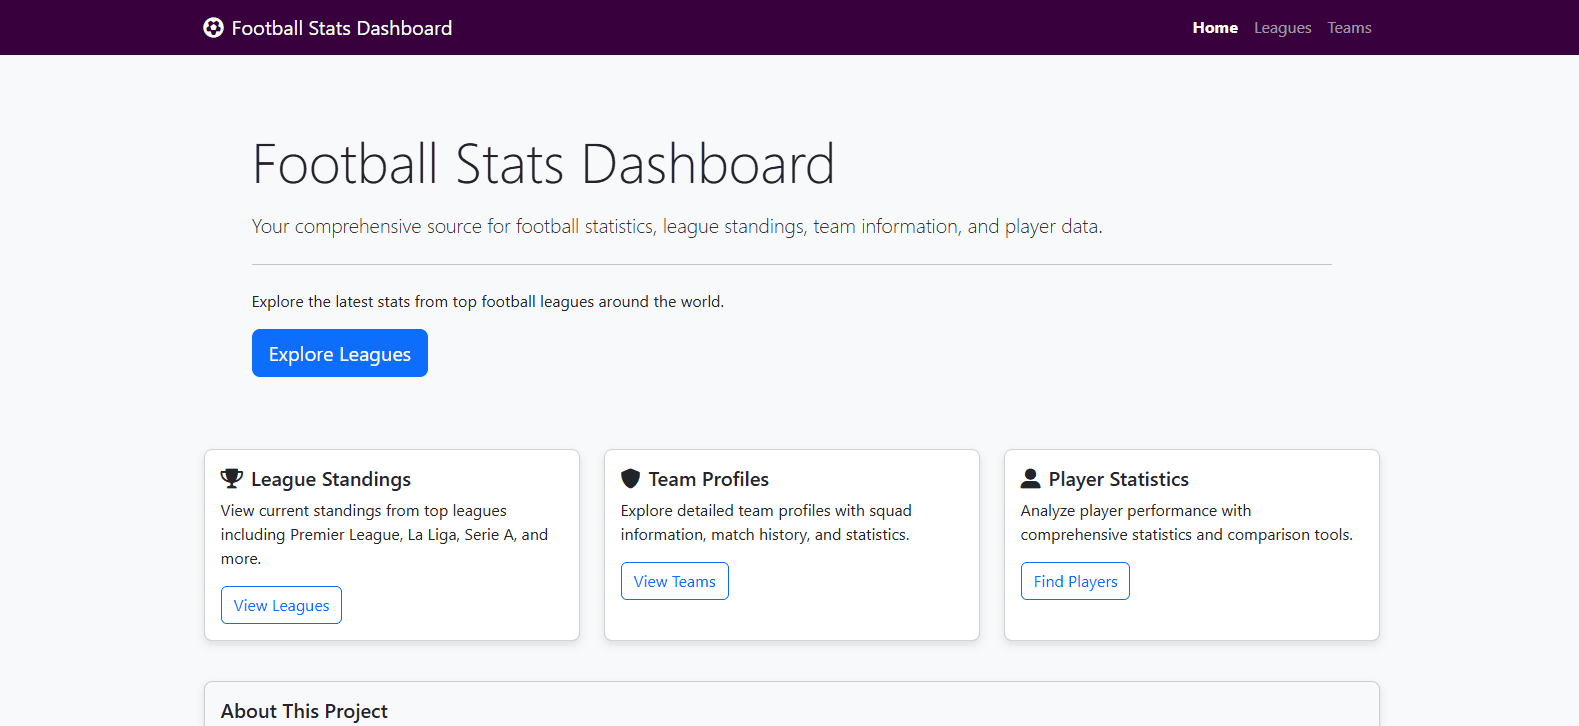Click the dashboard tagline text
The width and height of the screenshot is (1579, 726).
click(676, 226)
